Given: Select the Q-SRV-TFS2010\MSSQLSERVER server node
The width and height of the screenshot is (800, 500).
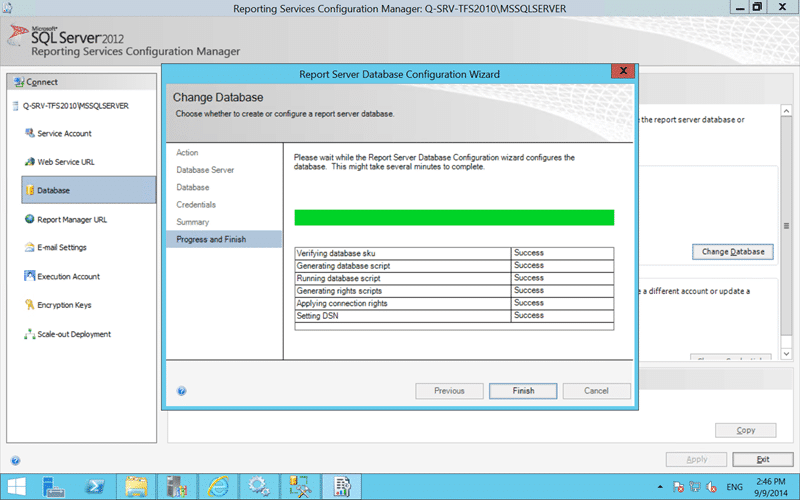Looking at the screenshot, I should [x=75, y=106].
